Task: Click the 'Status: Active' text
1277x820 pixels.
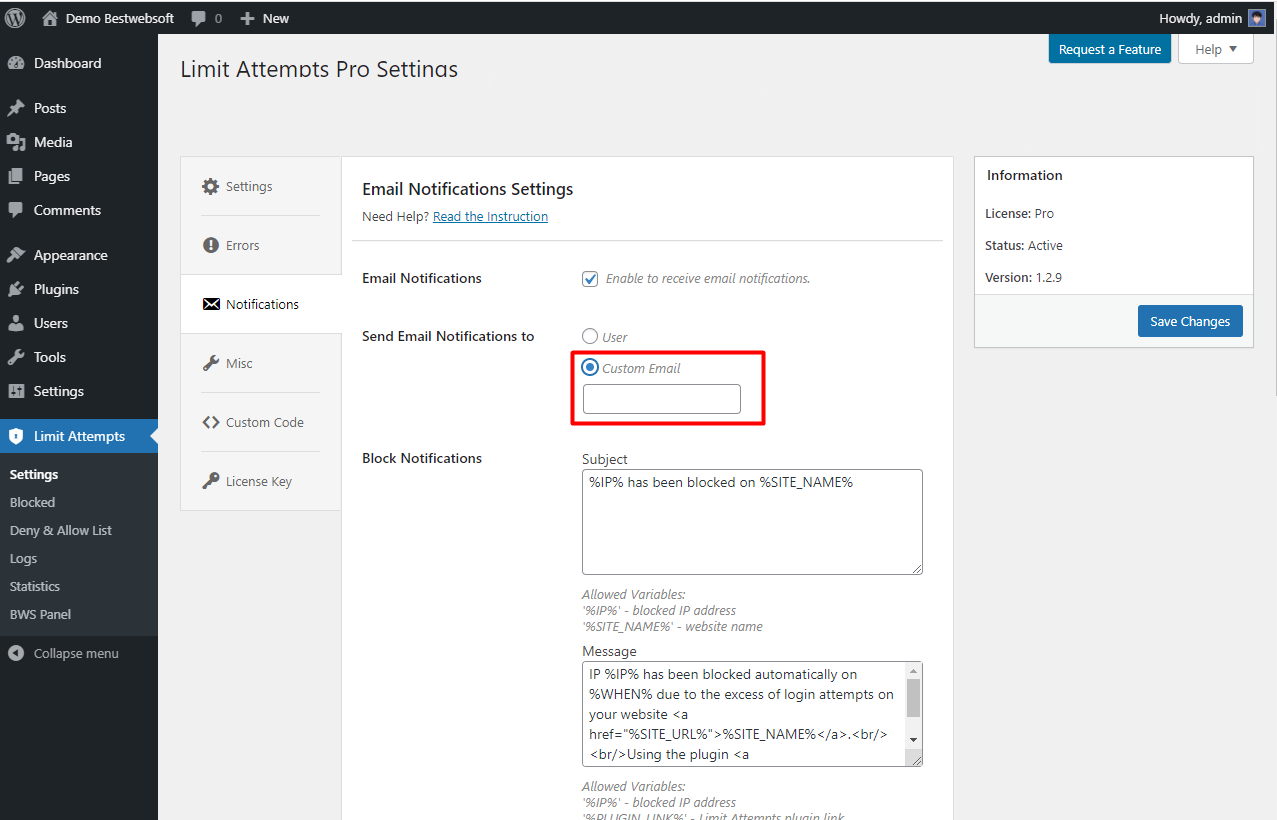Action: (x=1024, y=245)
